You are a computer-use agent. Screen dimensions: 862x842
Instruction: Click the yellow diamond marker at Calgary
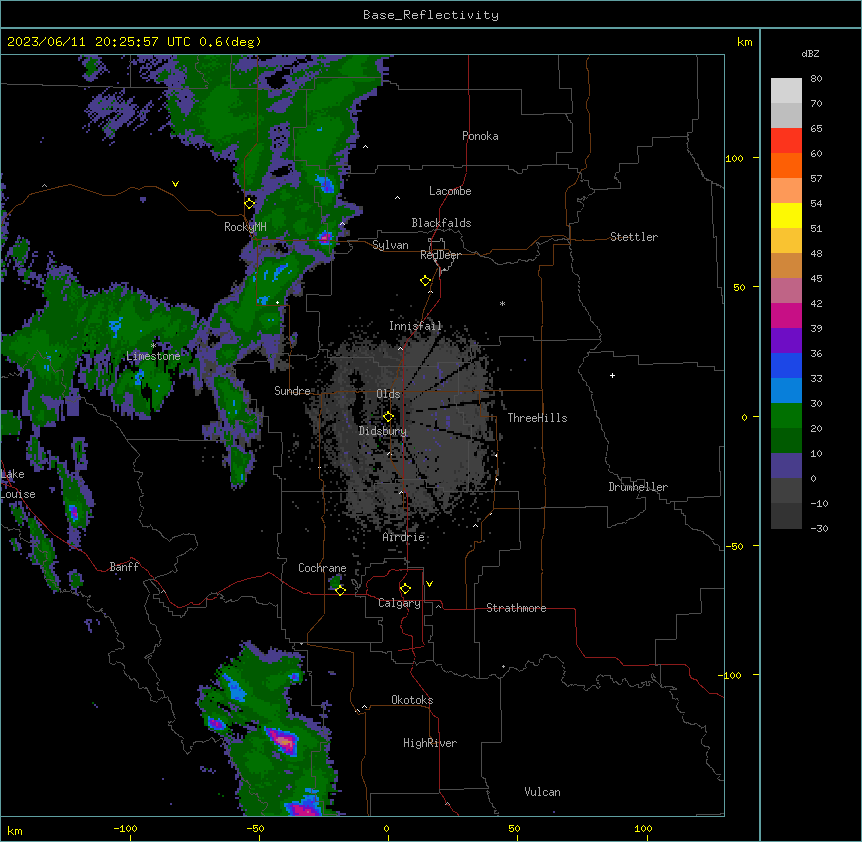405,589
